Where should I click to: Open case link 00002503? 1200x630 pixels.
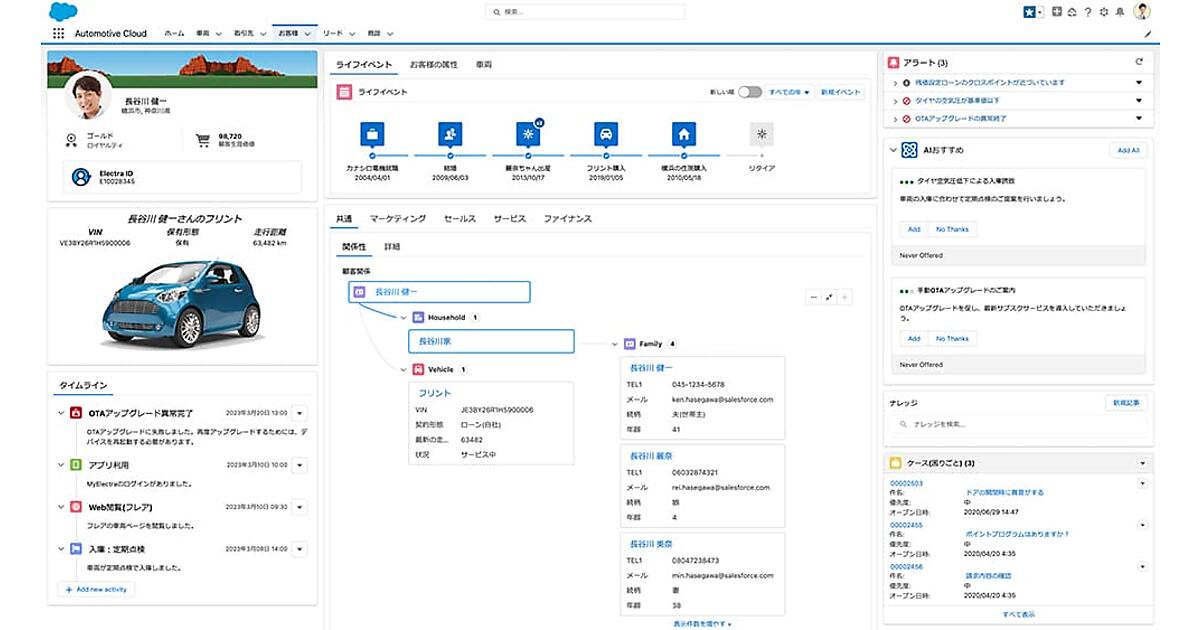(906, 483)
